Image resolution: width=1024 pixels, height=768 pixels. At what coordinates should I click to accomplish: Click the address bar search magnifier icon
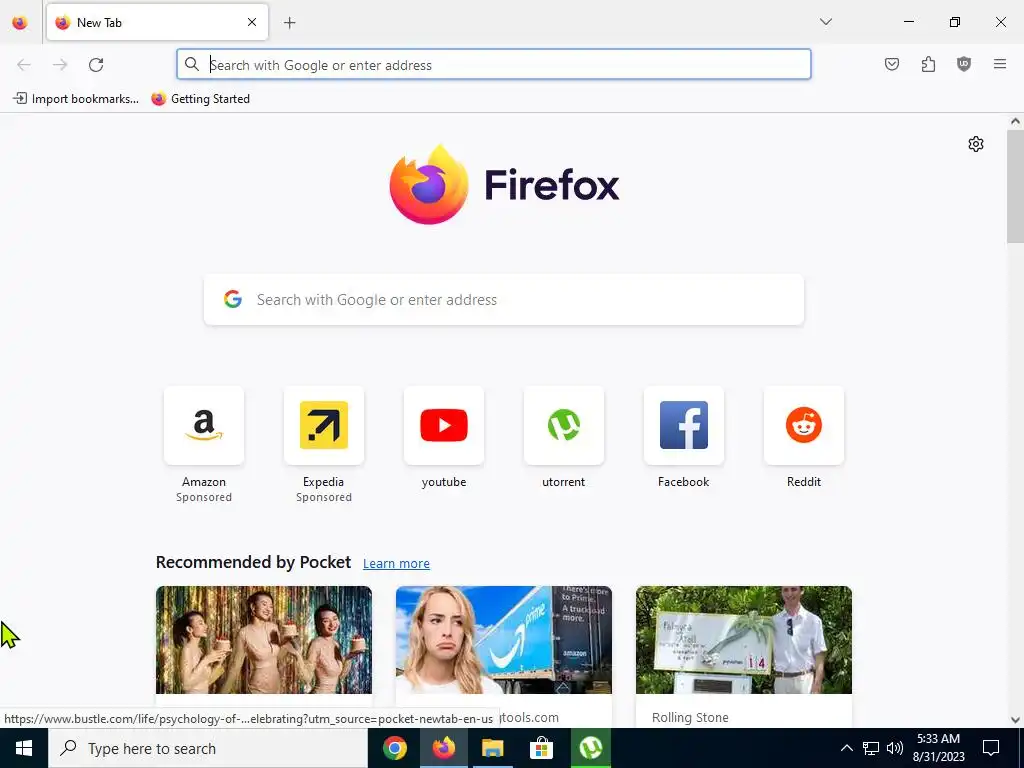191,64
